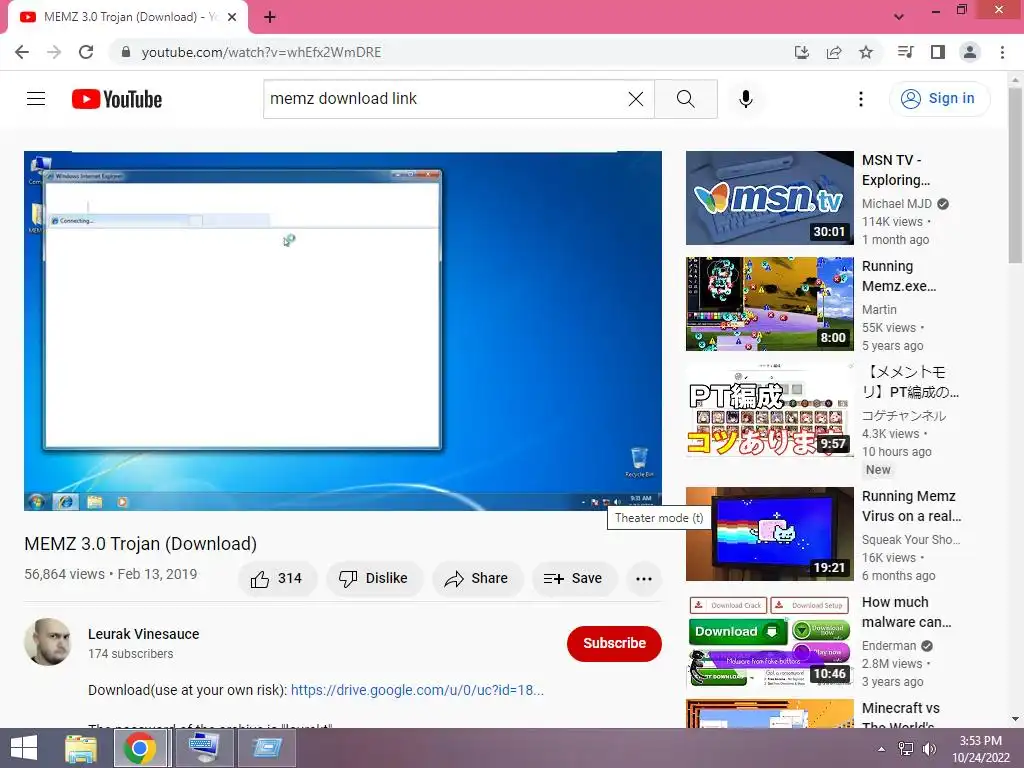Click the browser forward arrow
The image size is (1024, 768).
(54, 52)
